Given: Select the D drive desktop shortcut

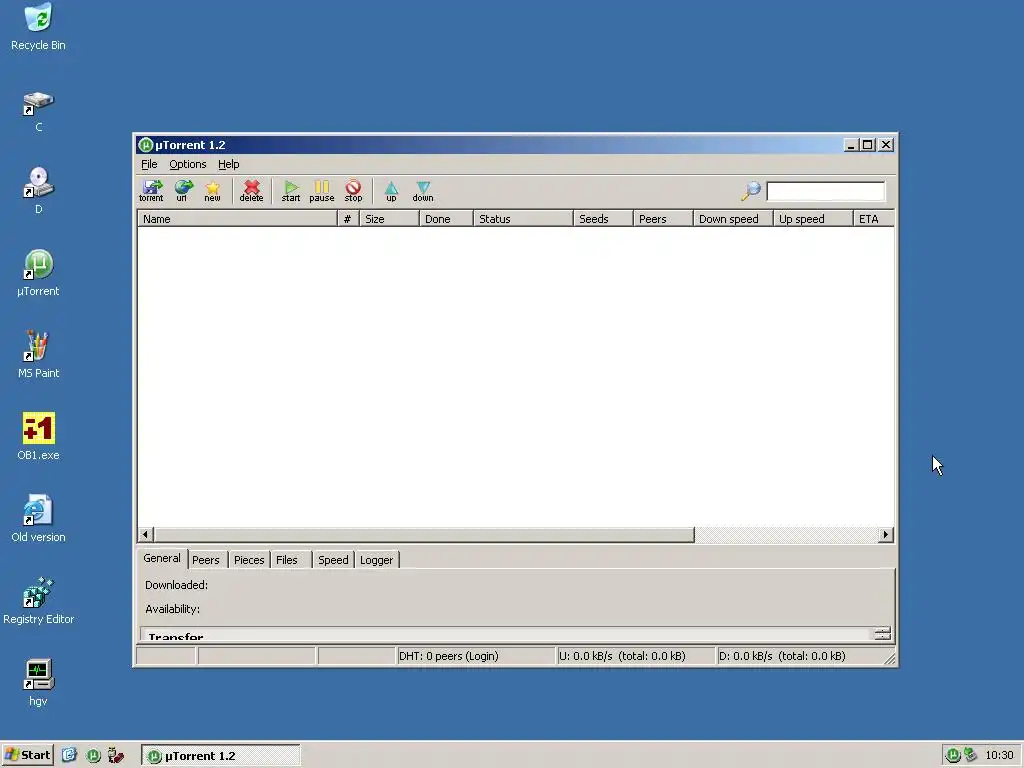Looking at the screenshot, I should [x=39, y=191].
